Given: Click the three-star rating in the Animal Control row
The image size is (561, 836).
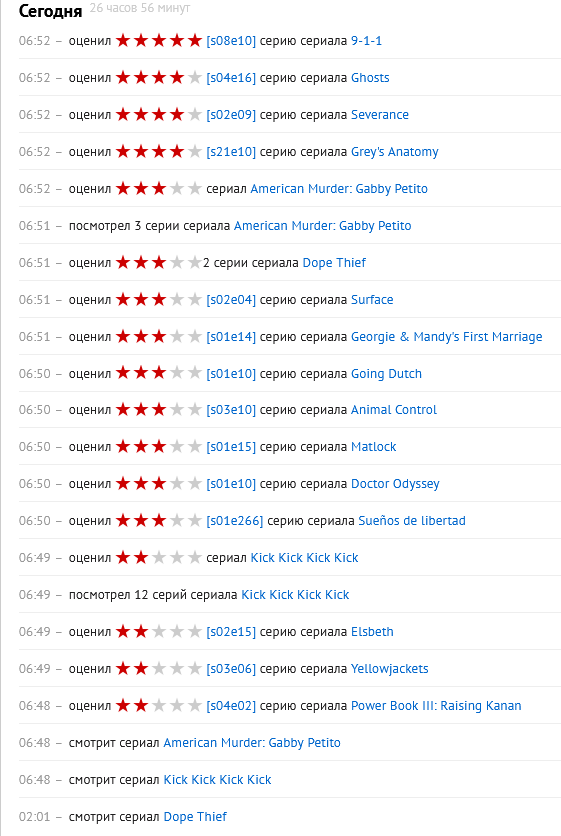Looking at the screenshot, I should pyautogui.click(x=159, y=409).
